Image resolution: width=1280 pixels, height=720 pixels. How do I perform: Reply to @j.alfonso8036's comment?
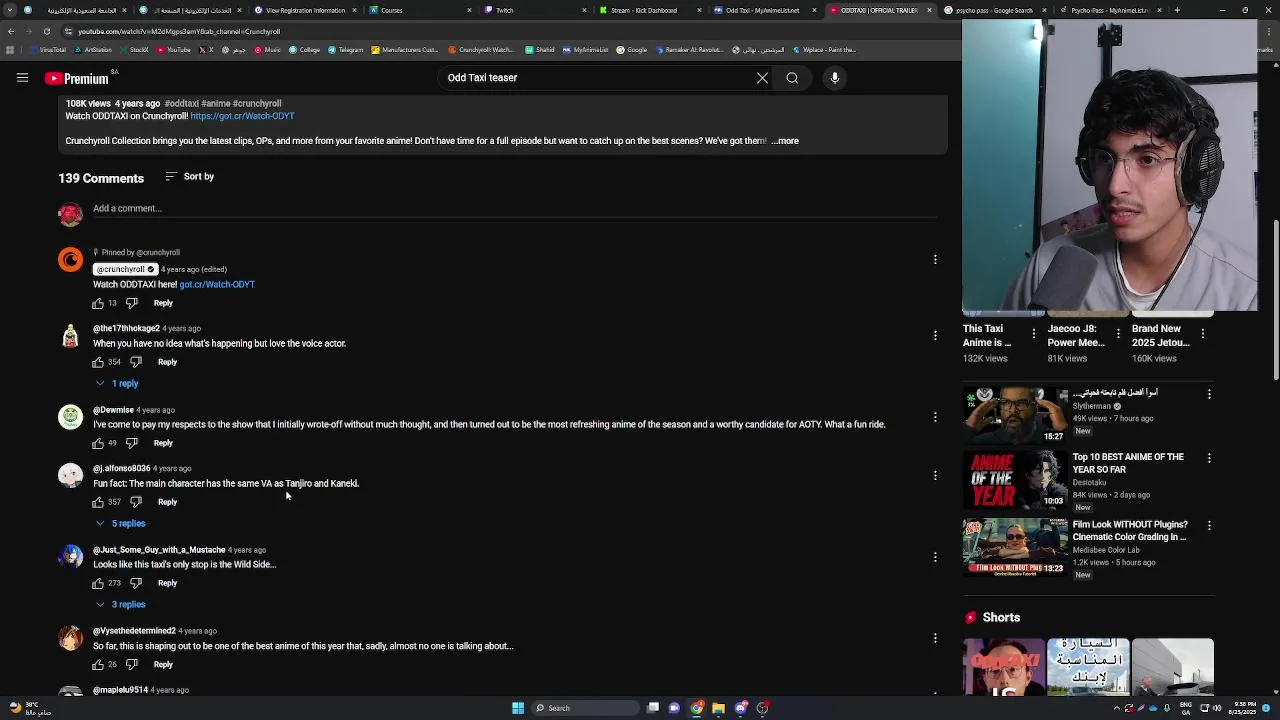pyautogui.click(x=167, y=502)
